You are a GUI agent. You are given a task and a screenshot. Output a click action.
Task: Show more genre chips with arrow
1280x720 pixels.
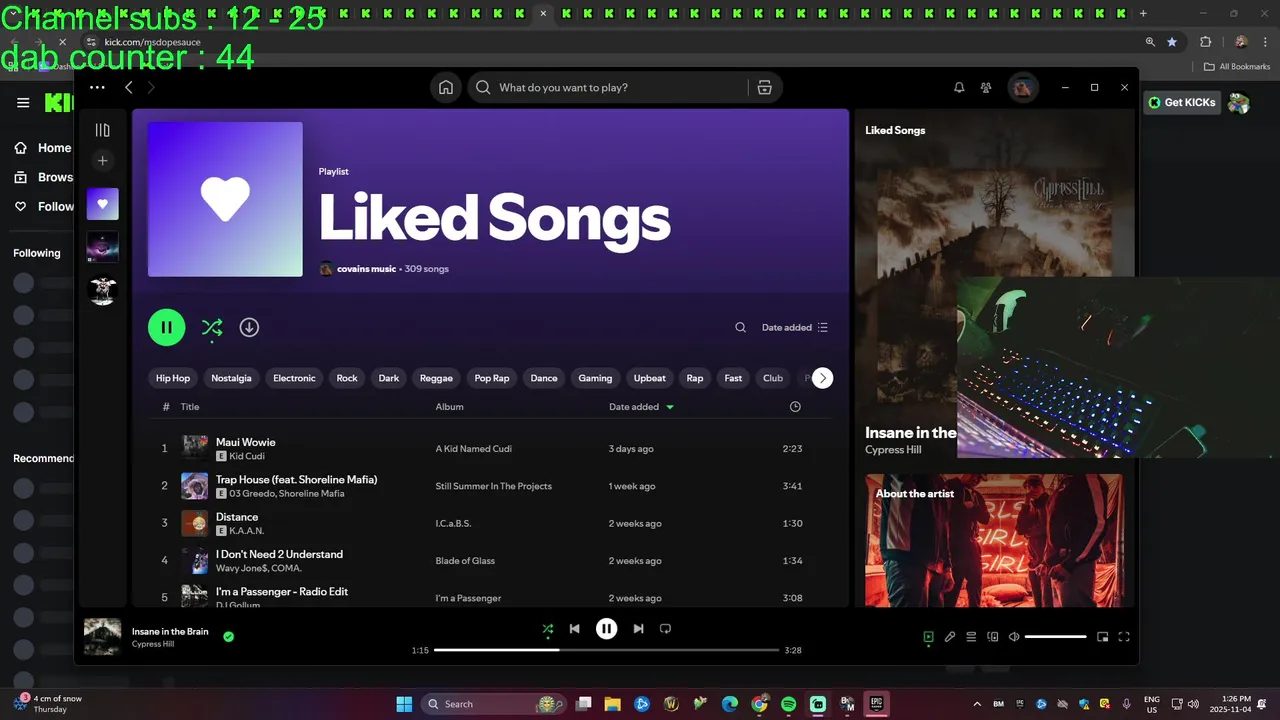tap(822, 378)
